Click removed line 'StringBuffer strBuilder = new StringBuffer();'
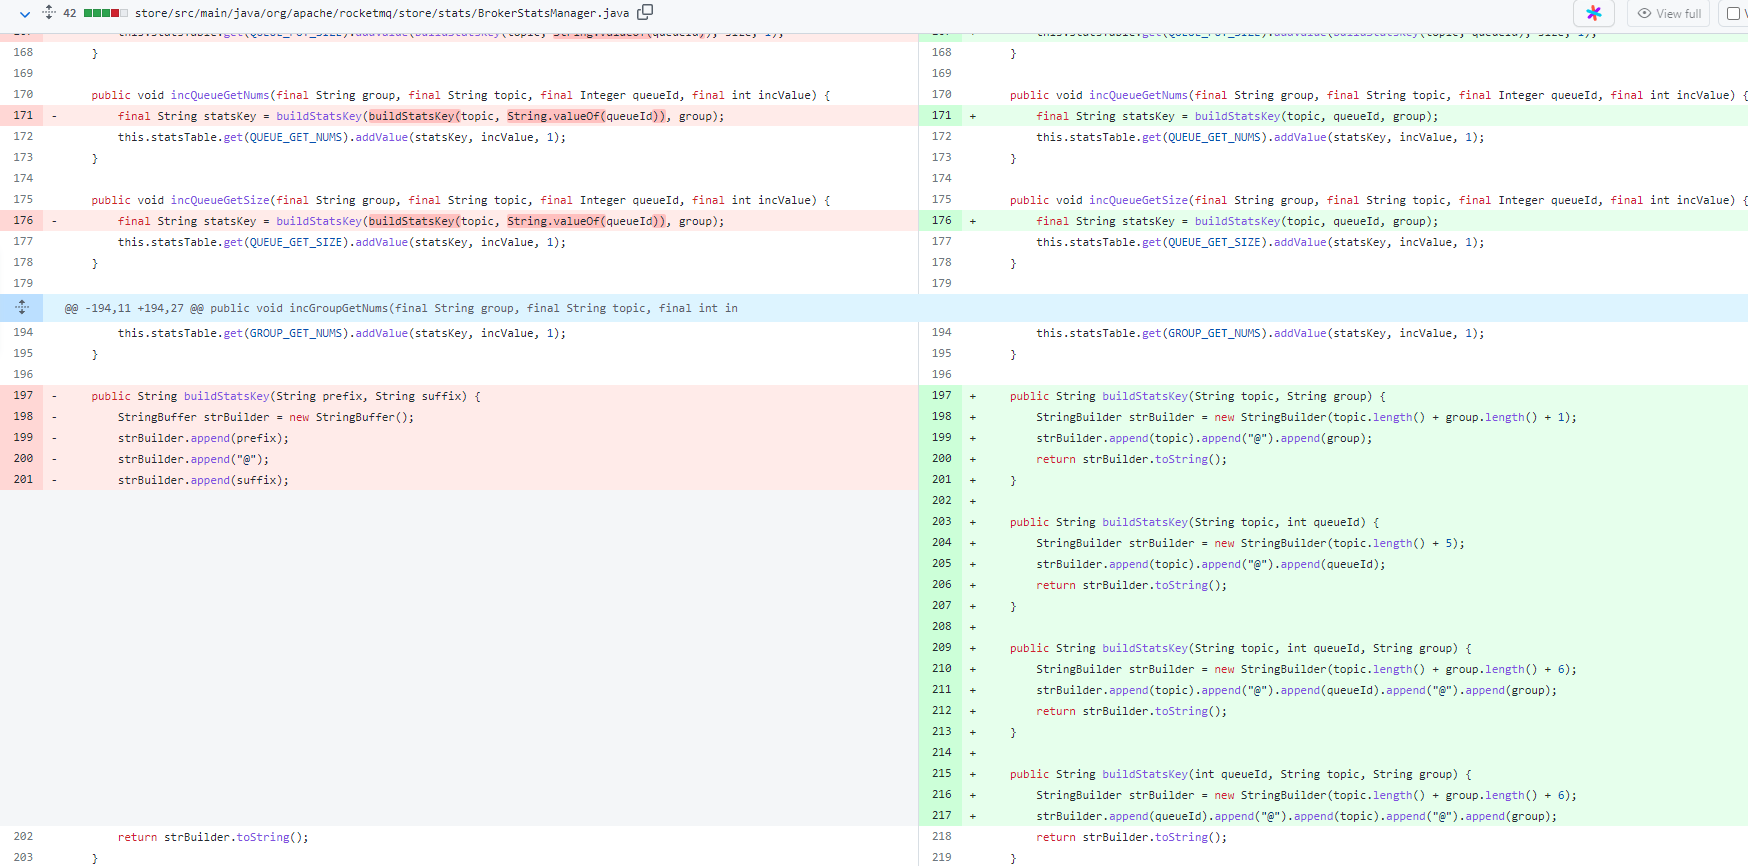This screenshot has width=1748, height=866. [266, 417]
